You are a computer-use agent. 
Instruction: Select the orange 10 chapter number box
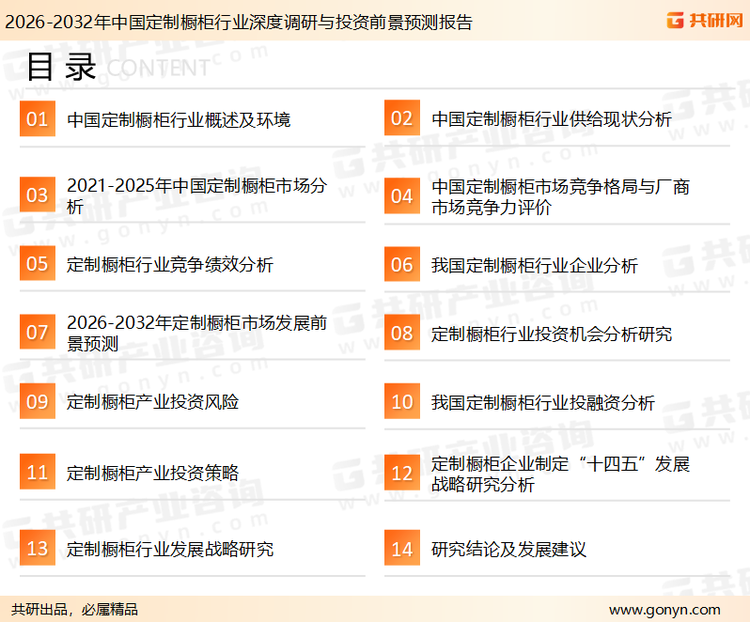coord(402,401)
